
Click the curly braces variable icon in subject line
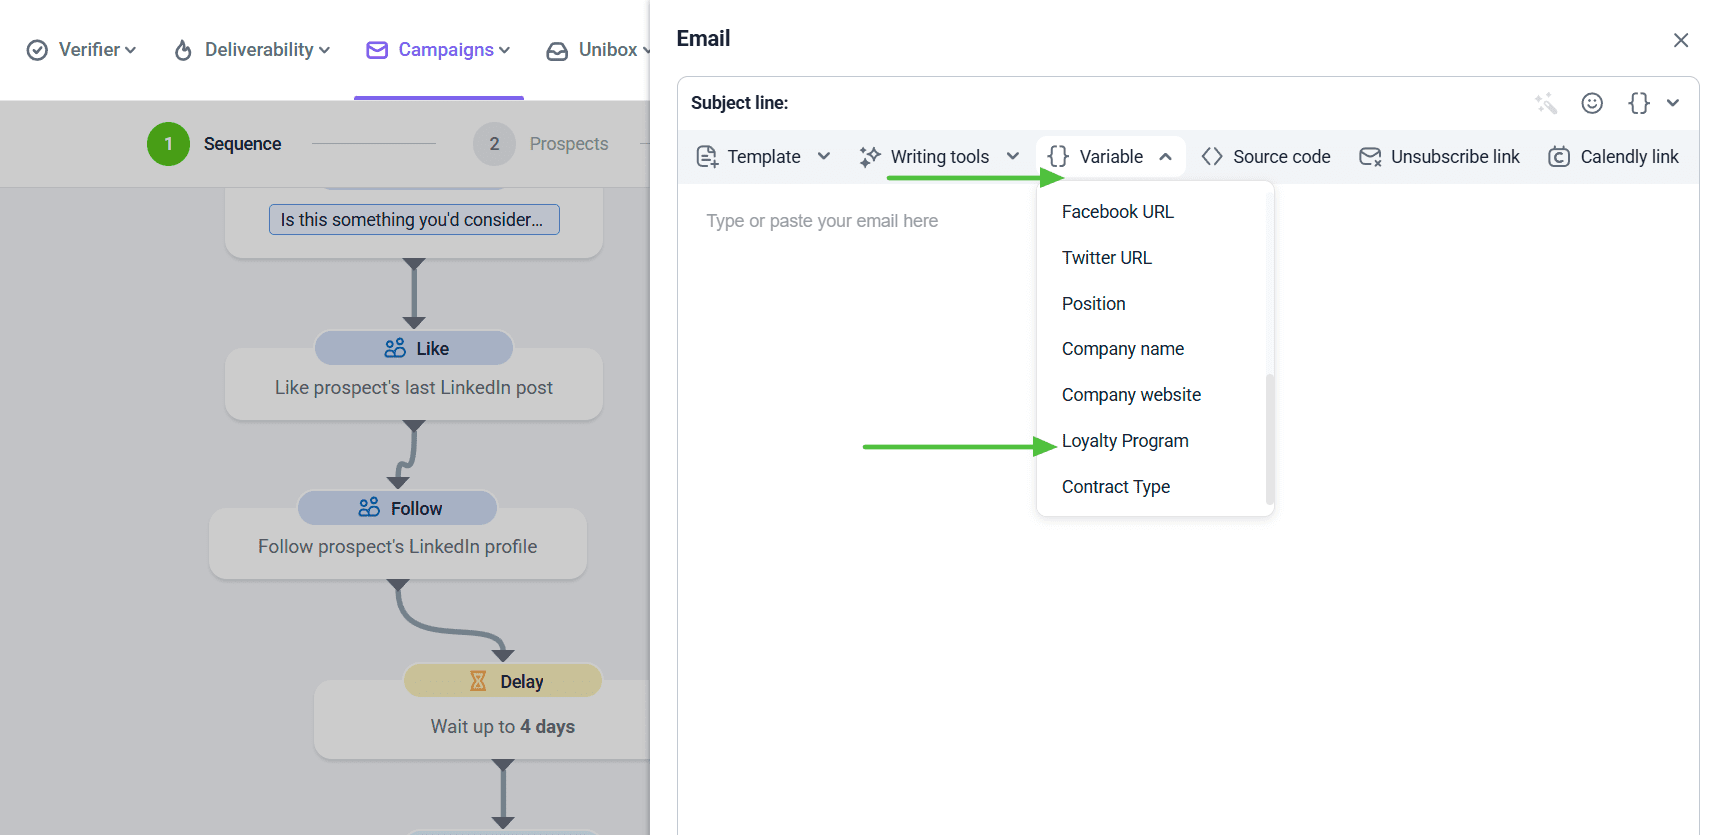point(1639,103)
